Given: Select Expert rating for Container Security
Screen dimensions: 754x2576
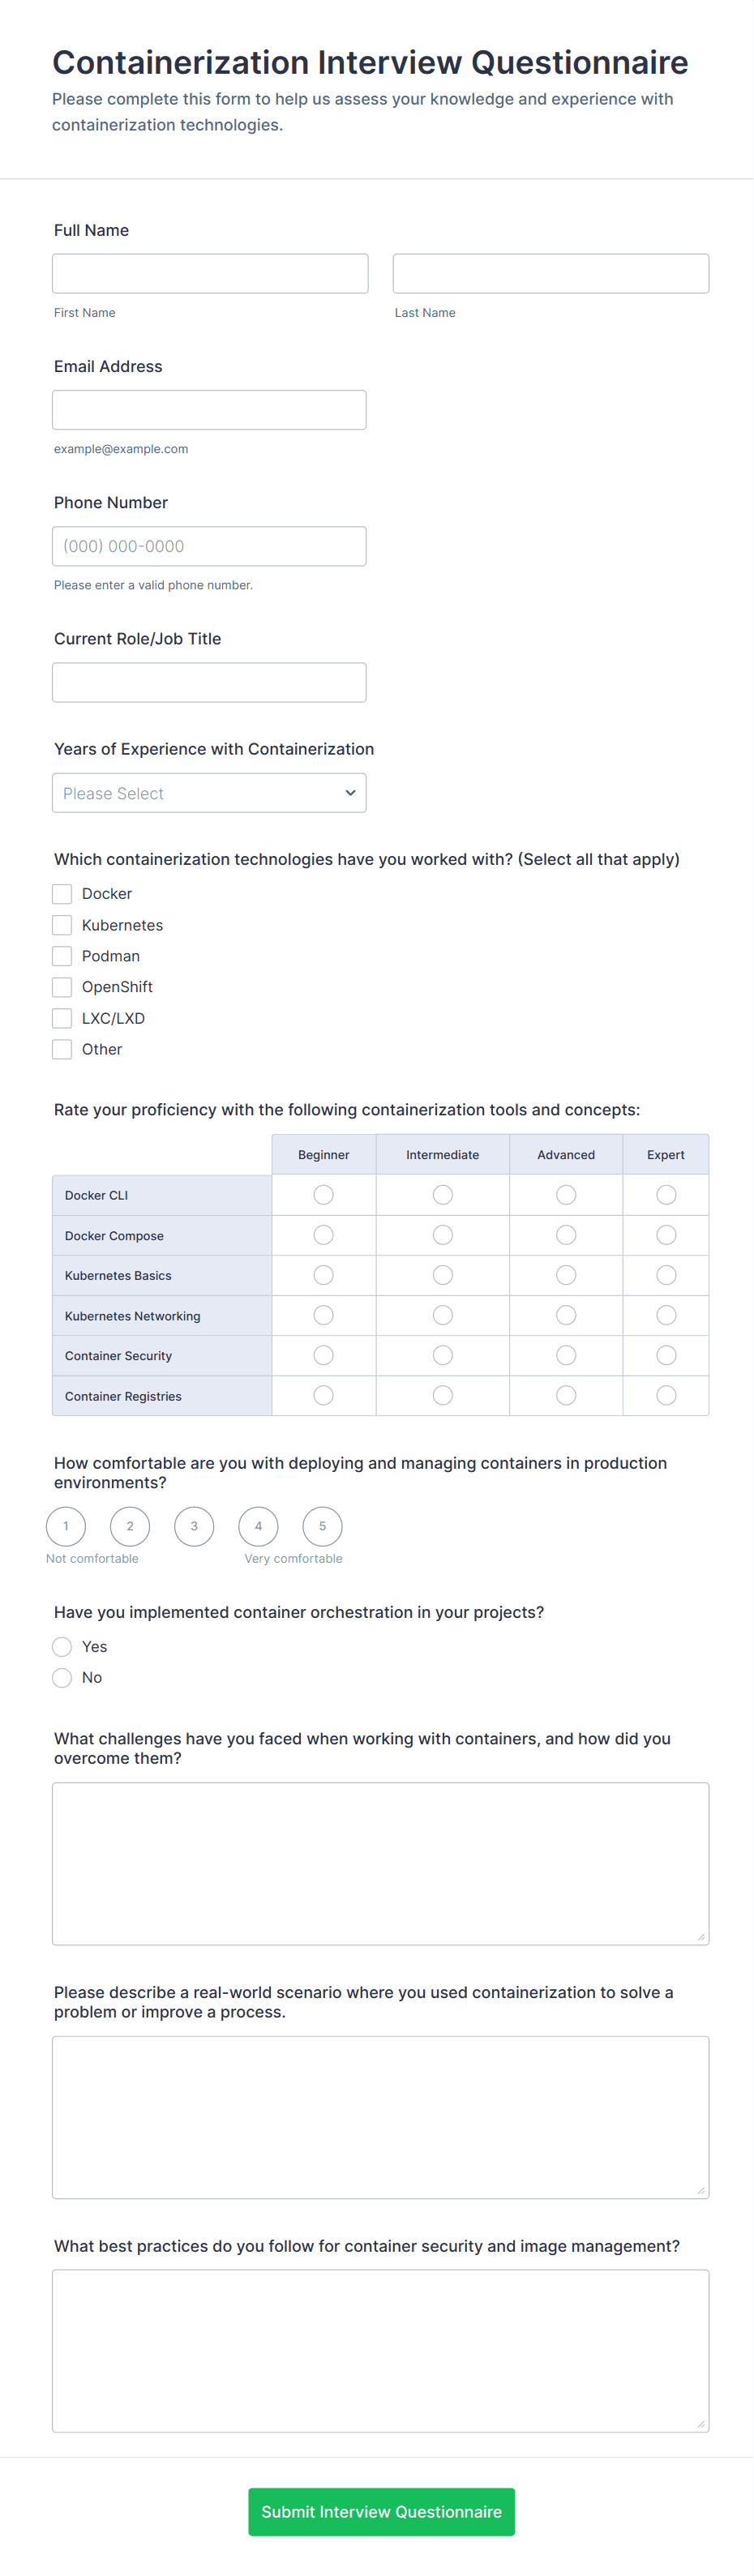Looking at the screenshot, I should [666, 1355].
